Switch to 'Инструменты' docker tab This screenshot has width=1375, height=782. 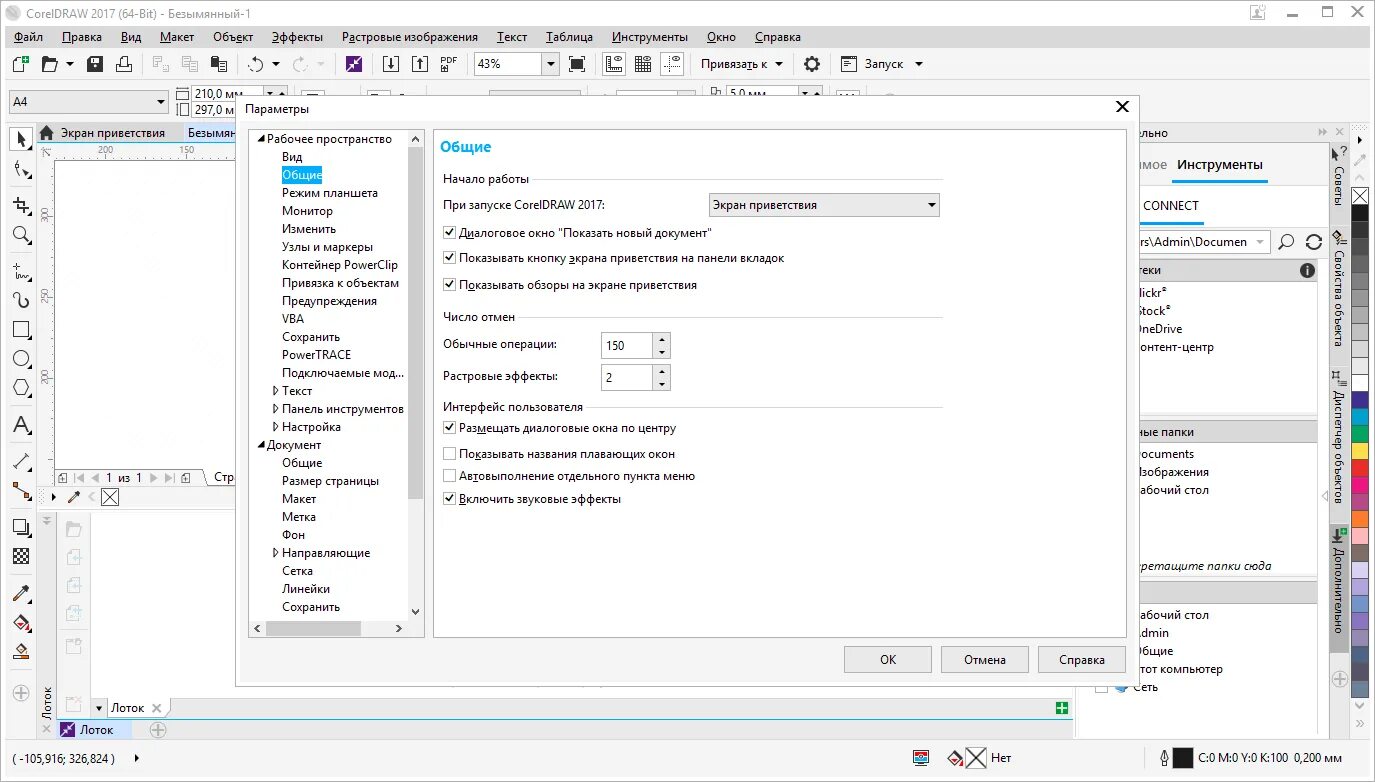click(x=1220, y=165)
